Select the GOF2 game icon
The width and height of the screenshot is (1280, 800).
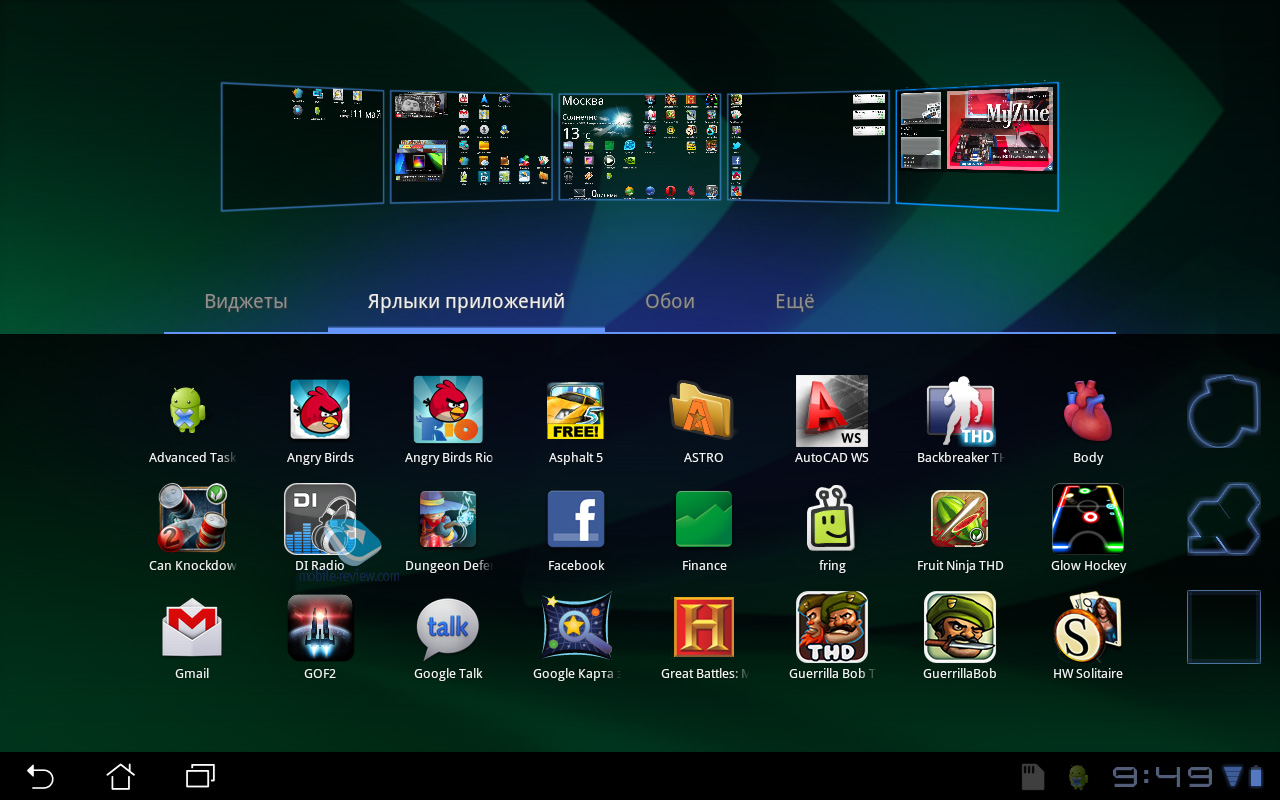tap(320, 626)
